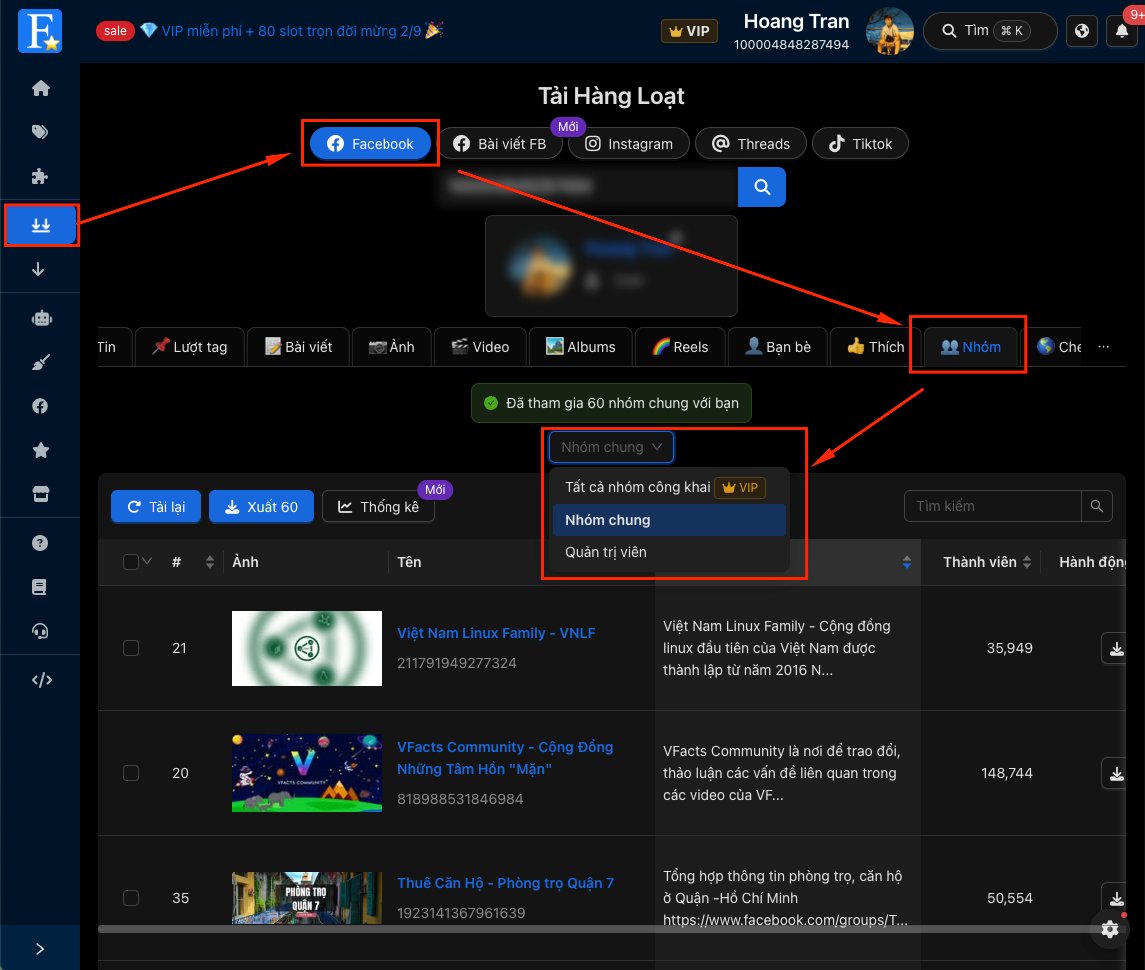Click the Tải lại reload button
The width and height of the screenshot is (1145, 970).
(156, 507)
